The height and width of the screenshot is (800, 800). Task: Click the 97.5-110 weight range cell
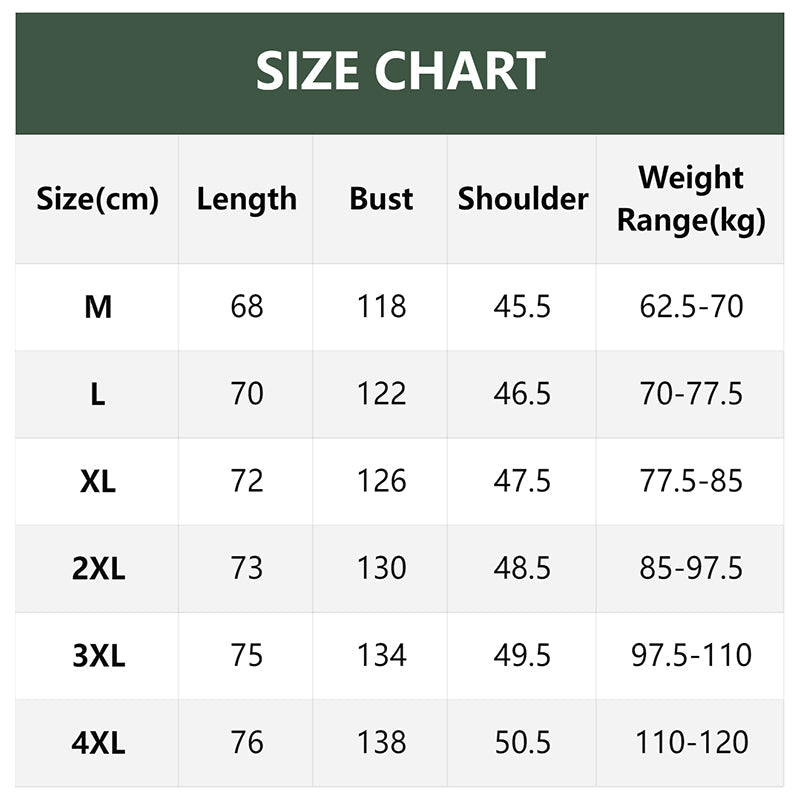(691, 655)
